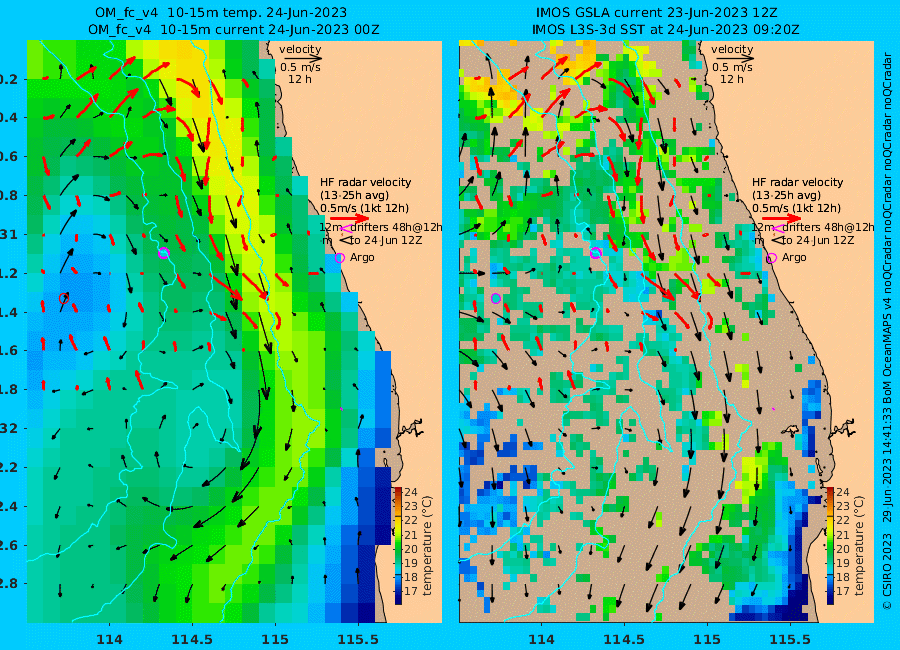The image size is (900, 650).
Task: Click '0.5m/s (1kt 12h)' text in the right panel
Action: click(796, 208)
